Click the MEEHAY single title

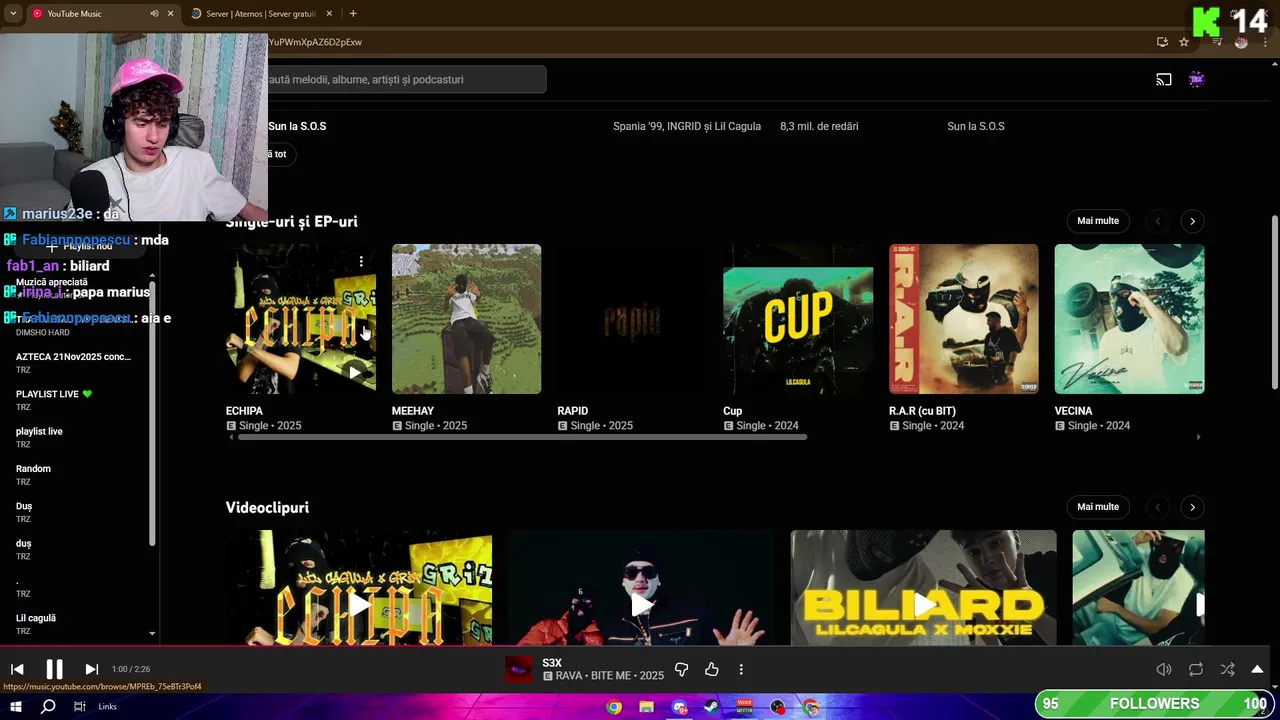[413, 411]
